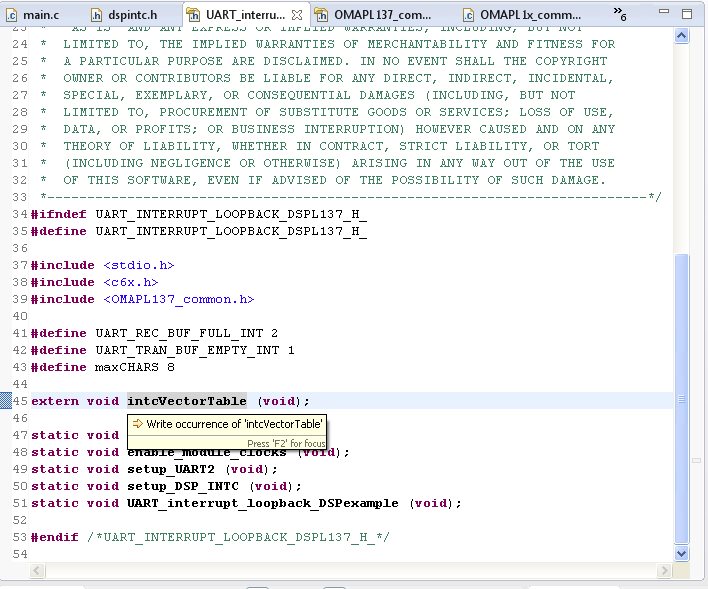Click on '#endif' at line 53
708x589 pixels.
click(55, 537)
